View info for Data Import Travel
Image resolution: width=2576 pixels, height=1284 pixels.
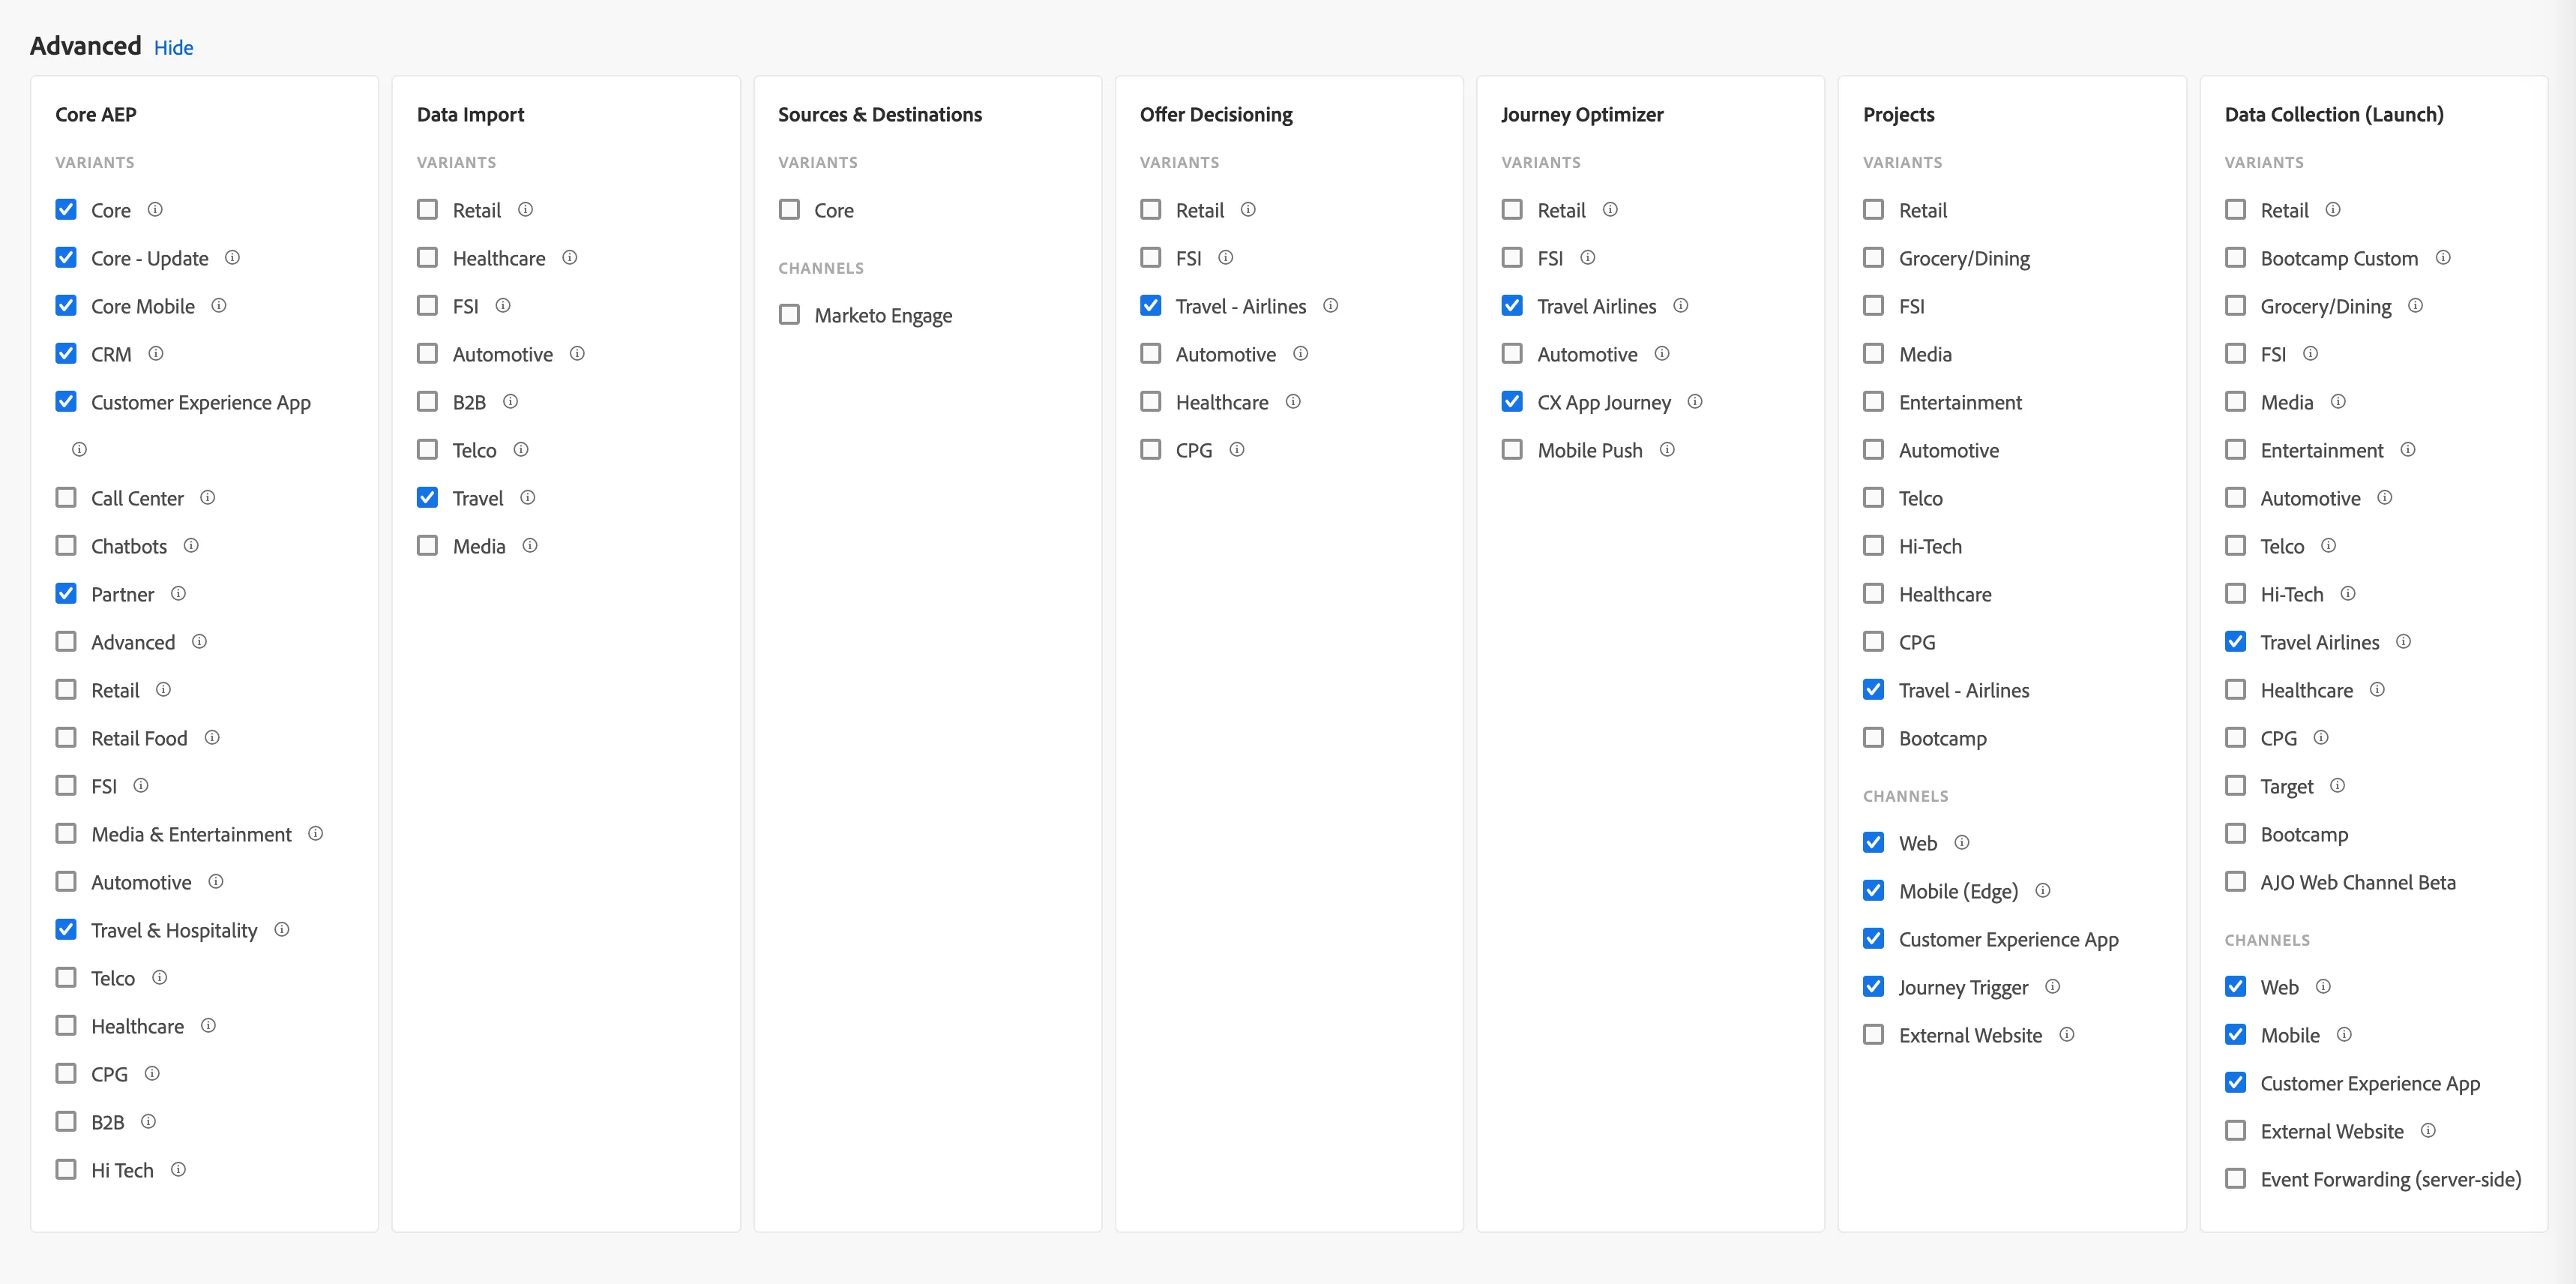tap(528, 497)
